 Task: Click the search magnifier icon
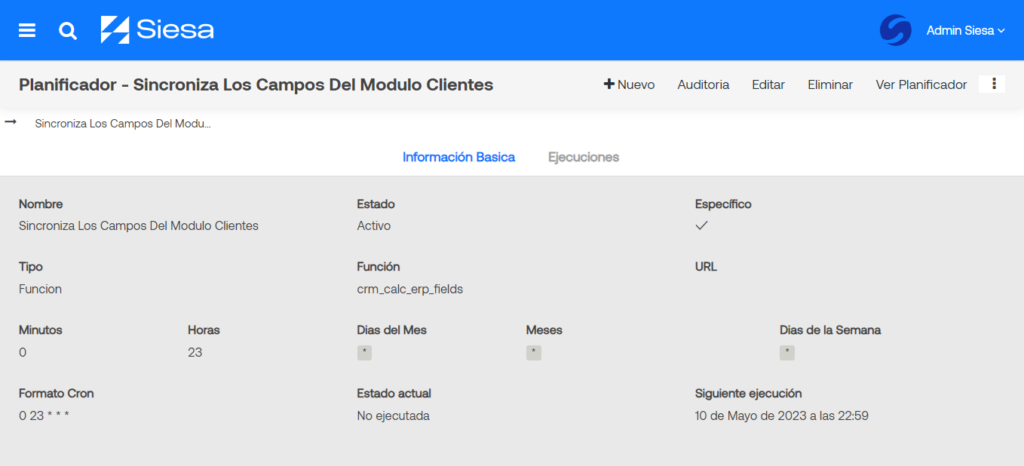pos(68,31)
